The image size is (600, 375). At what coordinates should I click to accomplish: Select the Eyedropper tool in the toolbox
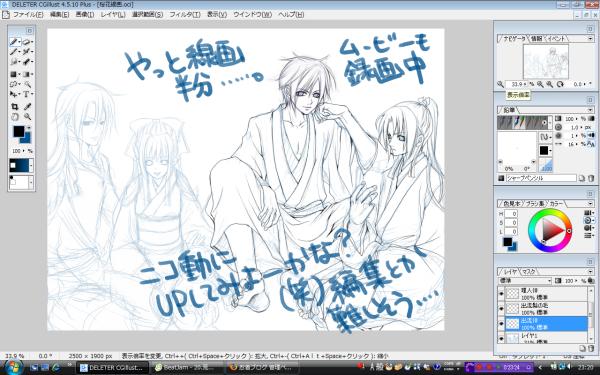coord(27,106)
